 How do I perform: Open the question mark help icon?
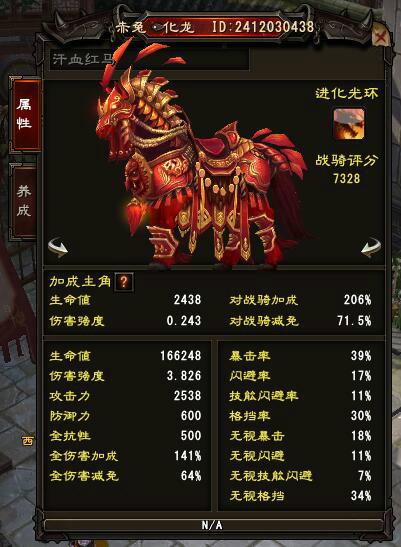(124, 282)
